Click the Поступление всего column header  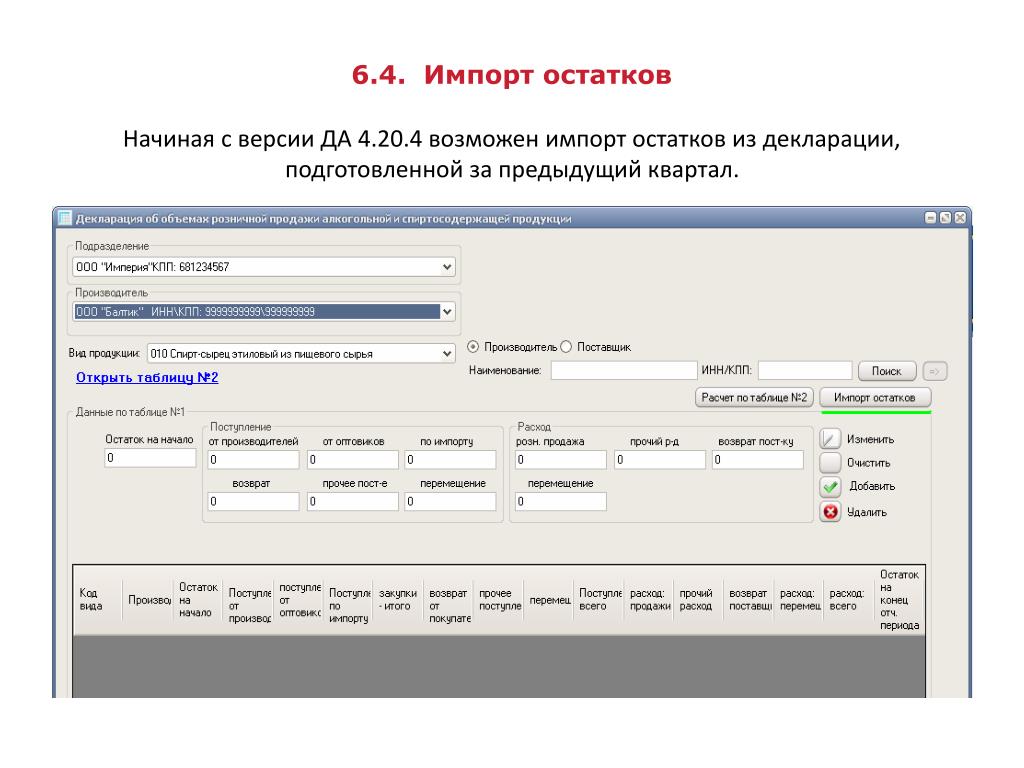point(598,600)
